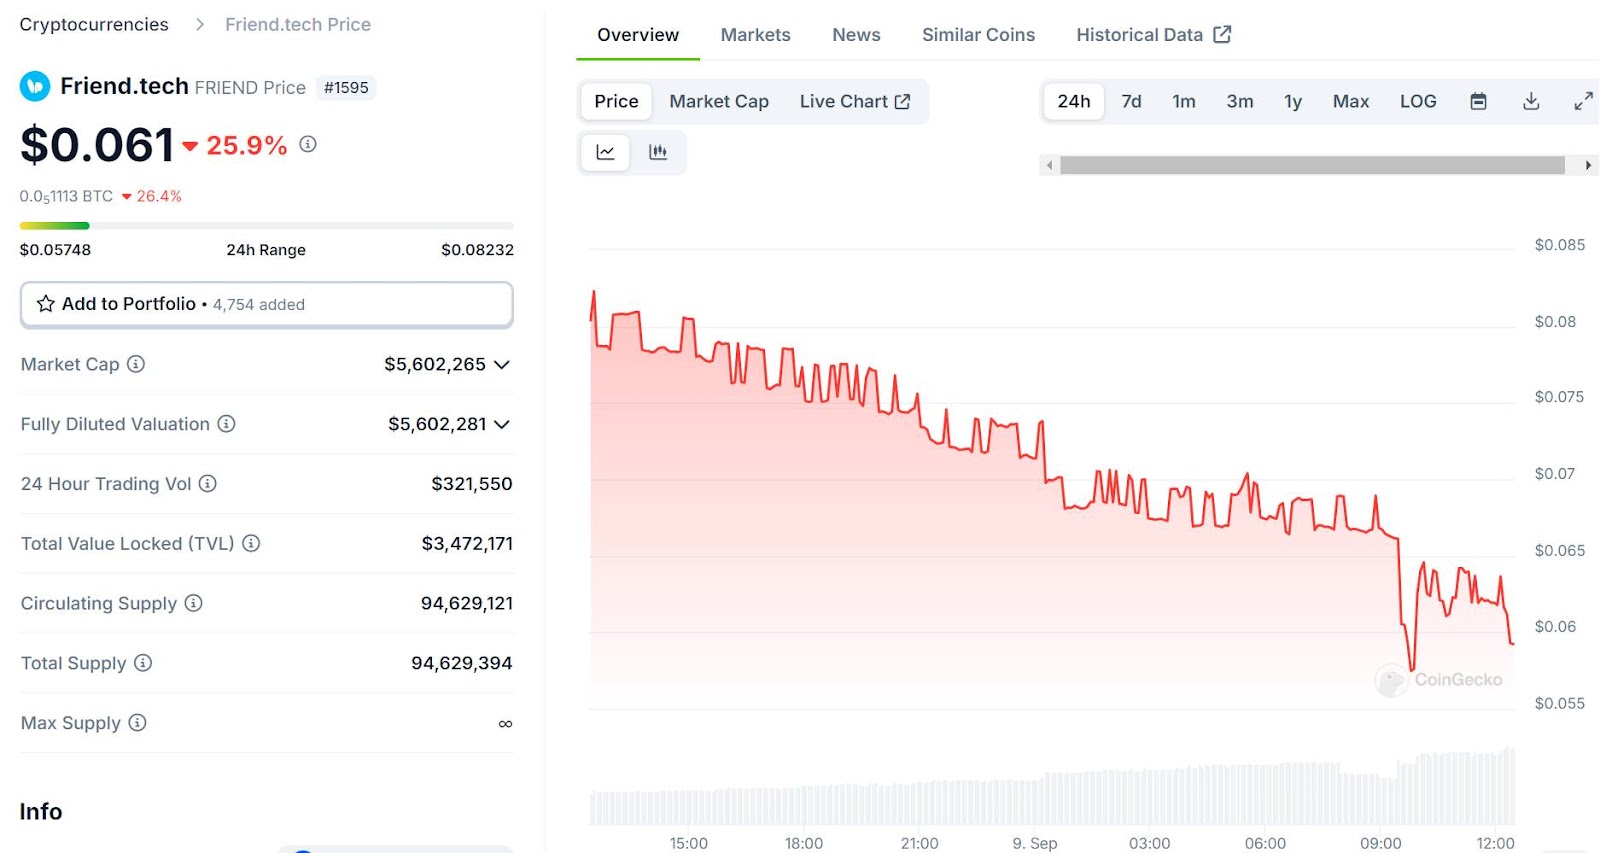The image size is (1600, 853).
Task: Switch to the News tab
Action: [x=857, y=35]
